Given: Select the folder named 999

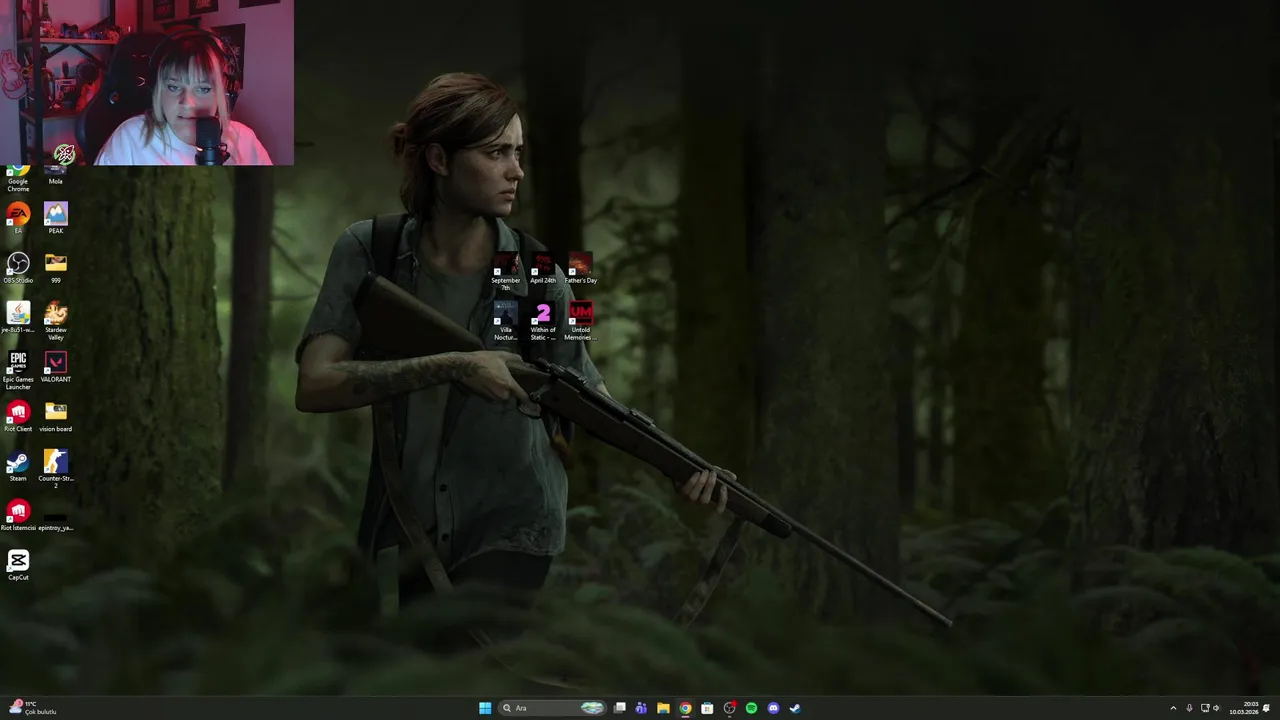Looking at the screenshot, I should 56,267.
